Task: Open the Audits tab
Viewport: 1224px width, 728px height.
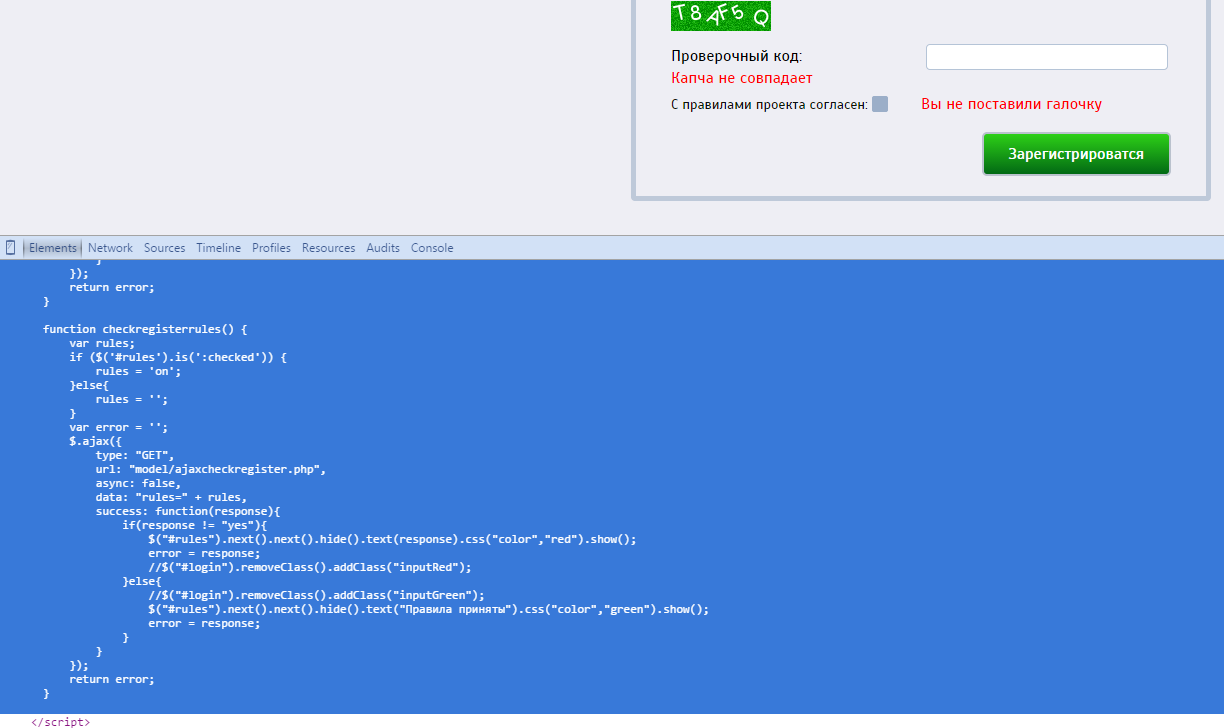Action: pyautogui.click(x=382, y=248)
